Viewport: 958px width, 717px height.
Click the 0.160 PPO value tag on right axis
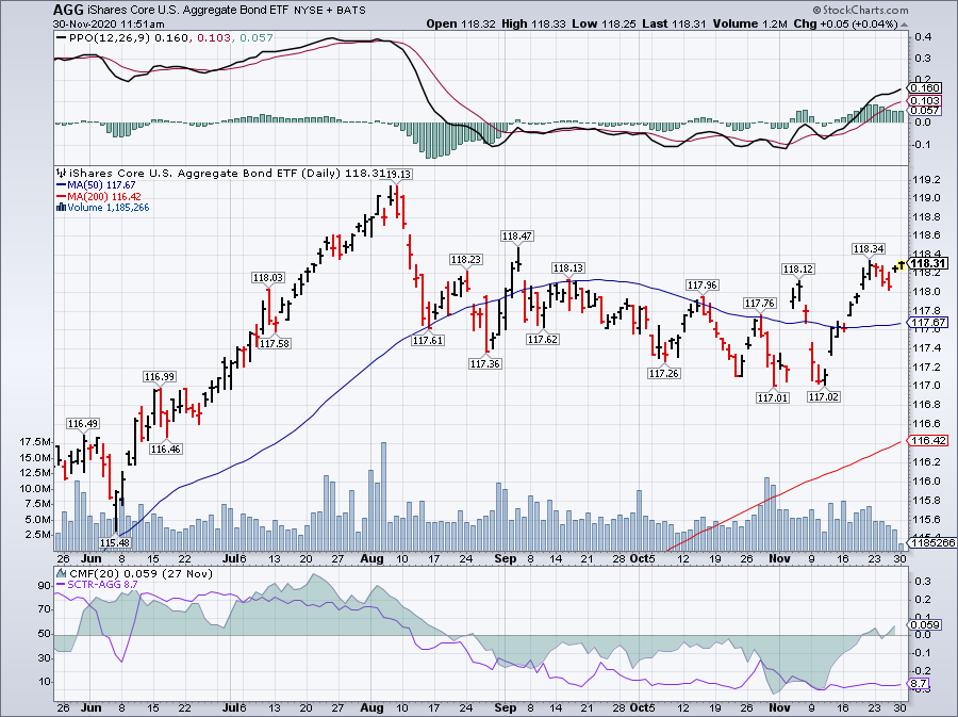927,88
